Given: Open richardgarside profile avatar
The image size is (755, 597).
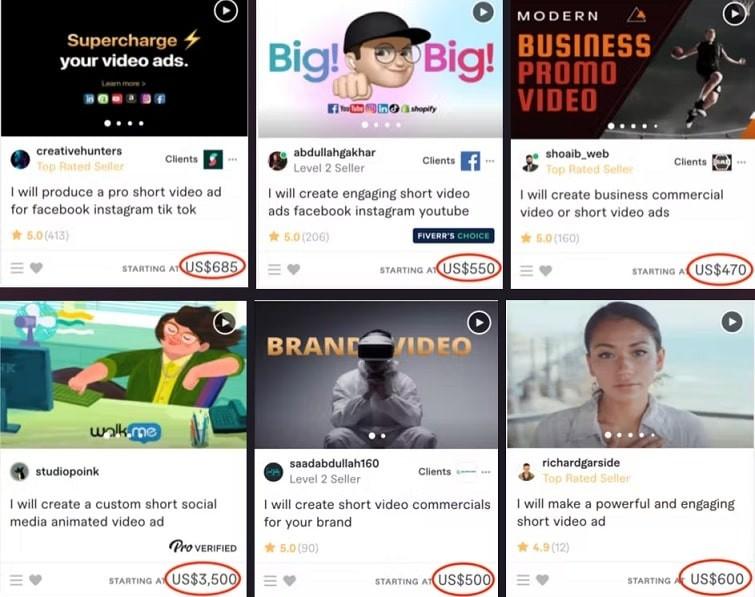Looking at the screenshot, I should (526, 472).
